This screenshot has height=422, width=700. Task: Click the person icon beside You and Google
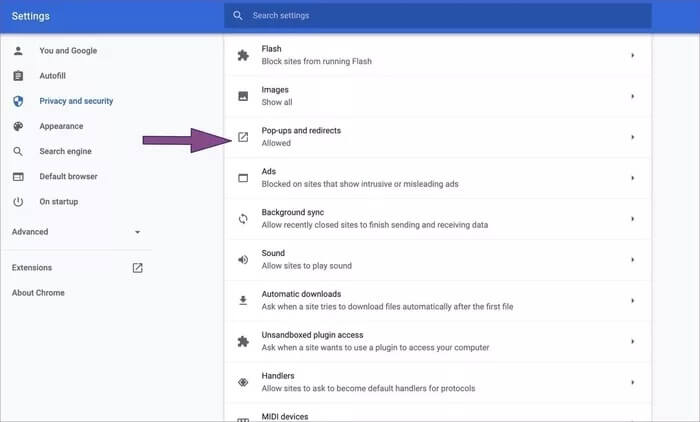[18, 50]
